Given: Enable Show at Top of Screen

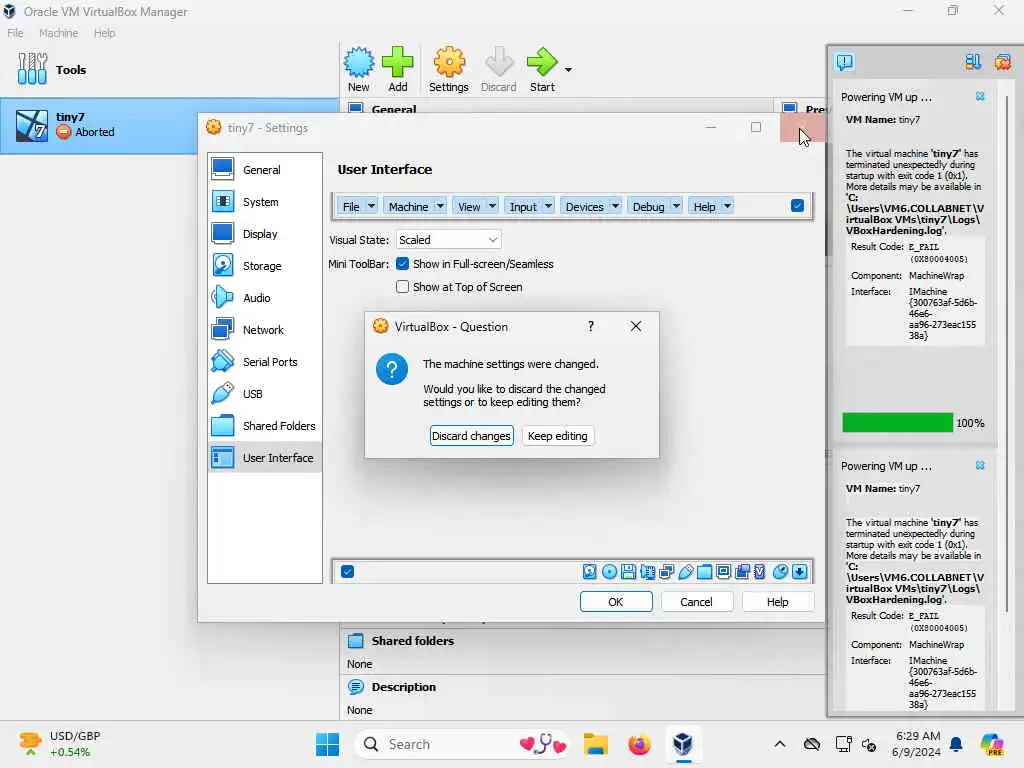Looking at the screenshot, I should (x=402, y=287).
